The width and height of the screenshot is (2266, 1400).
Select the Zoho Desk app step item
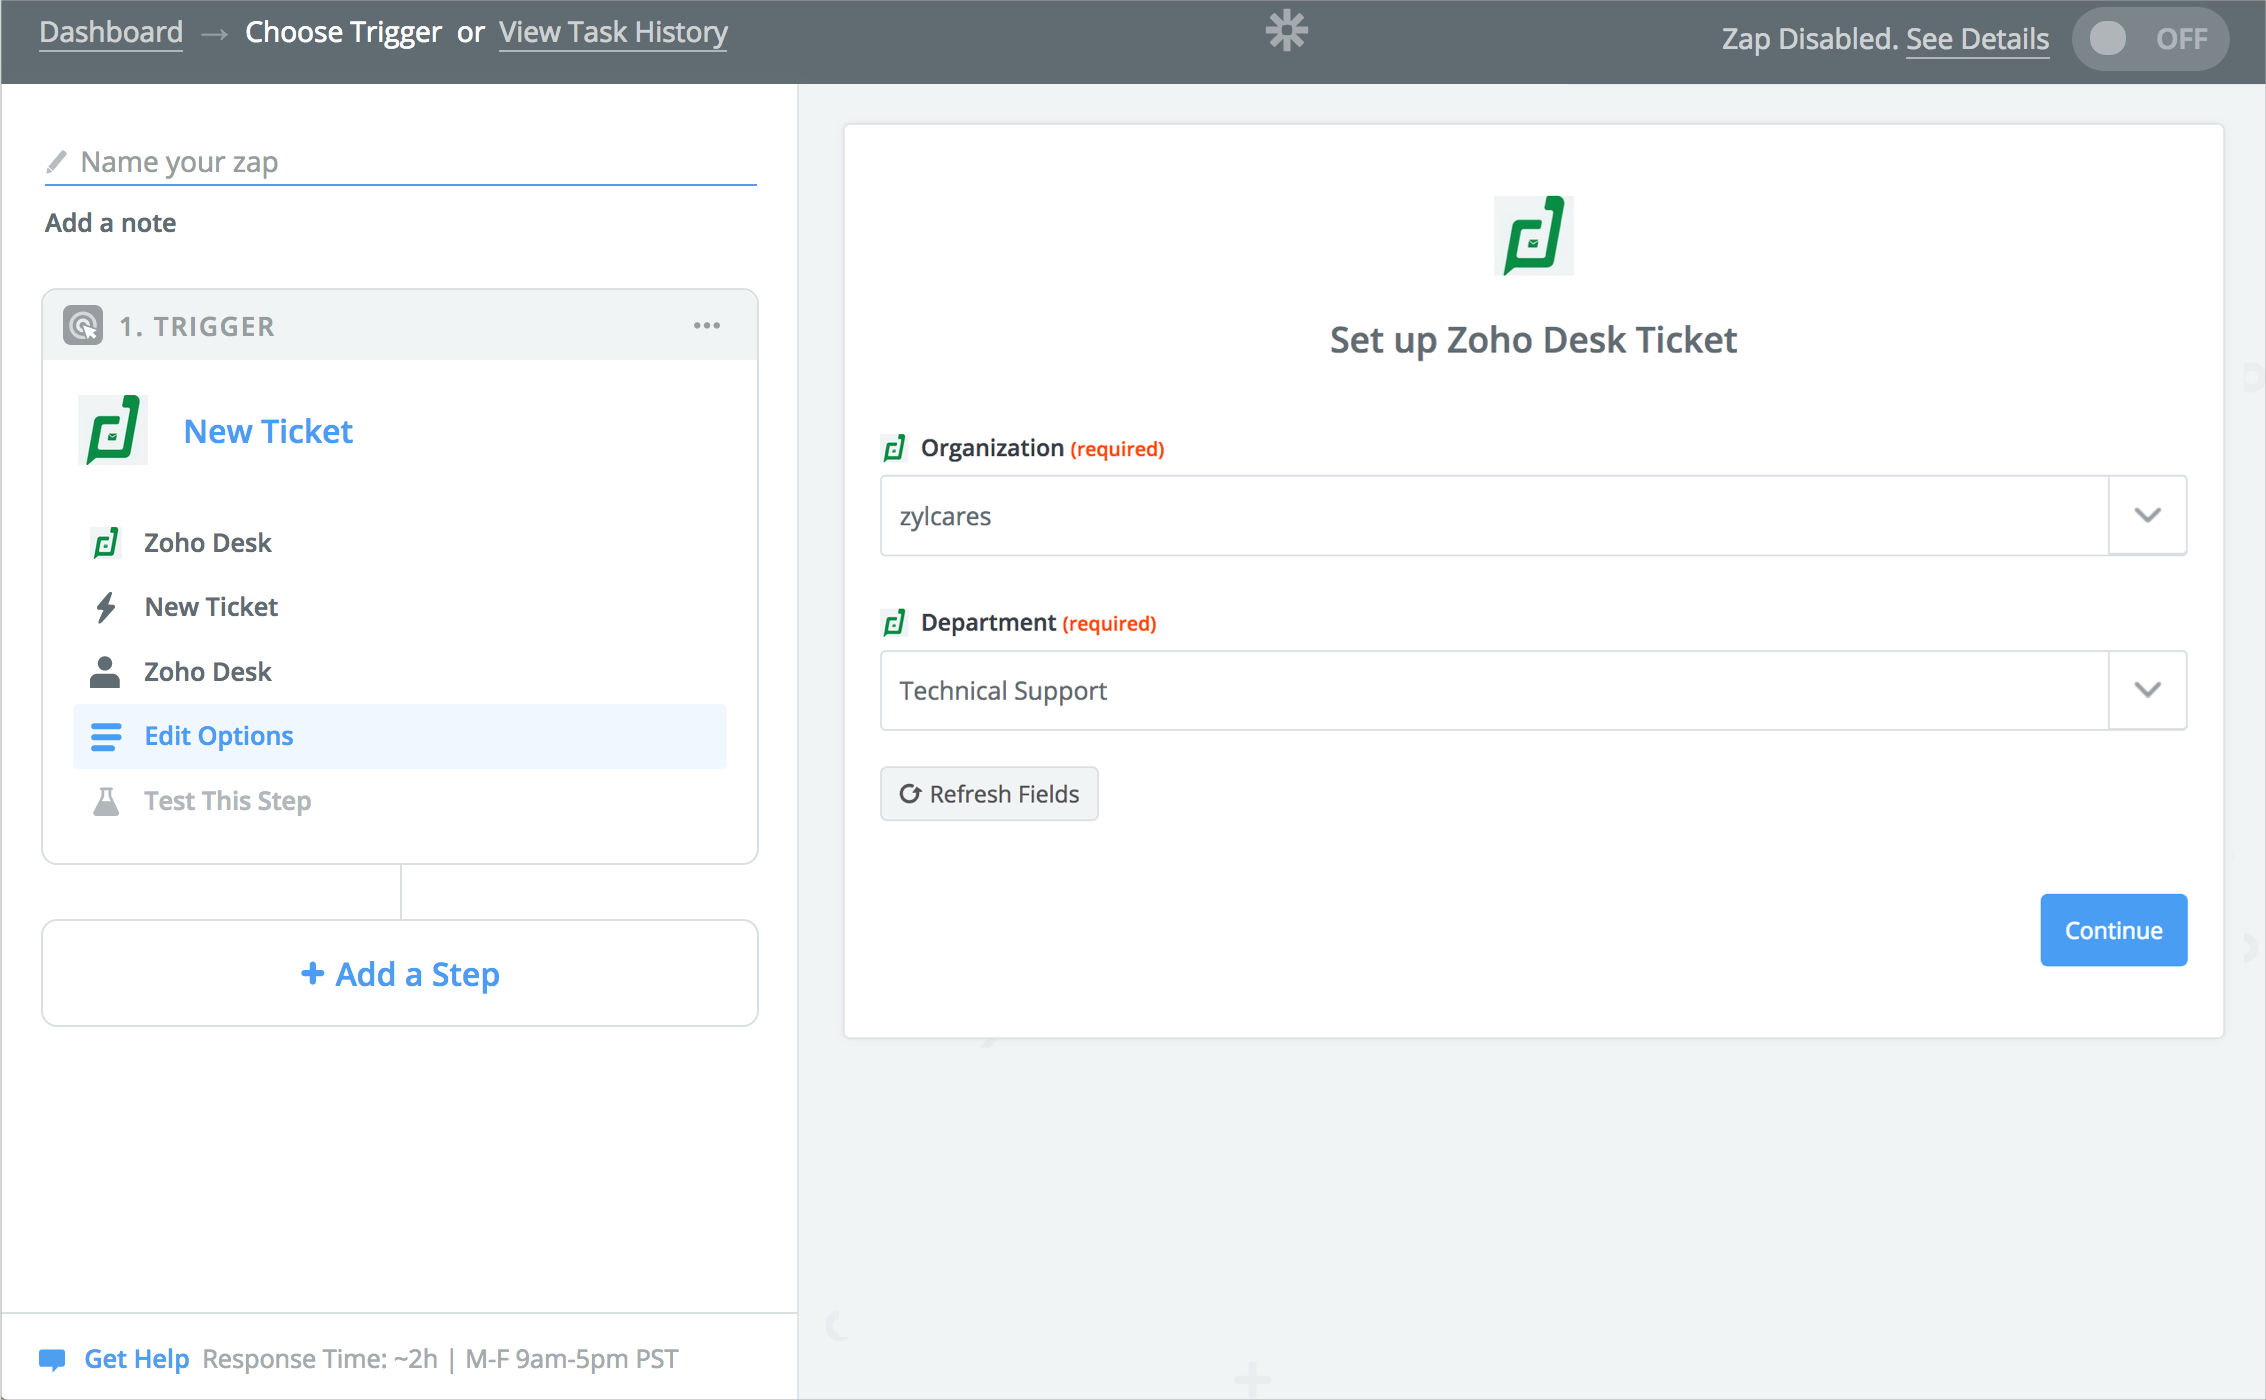point(208,543)
